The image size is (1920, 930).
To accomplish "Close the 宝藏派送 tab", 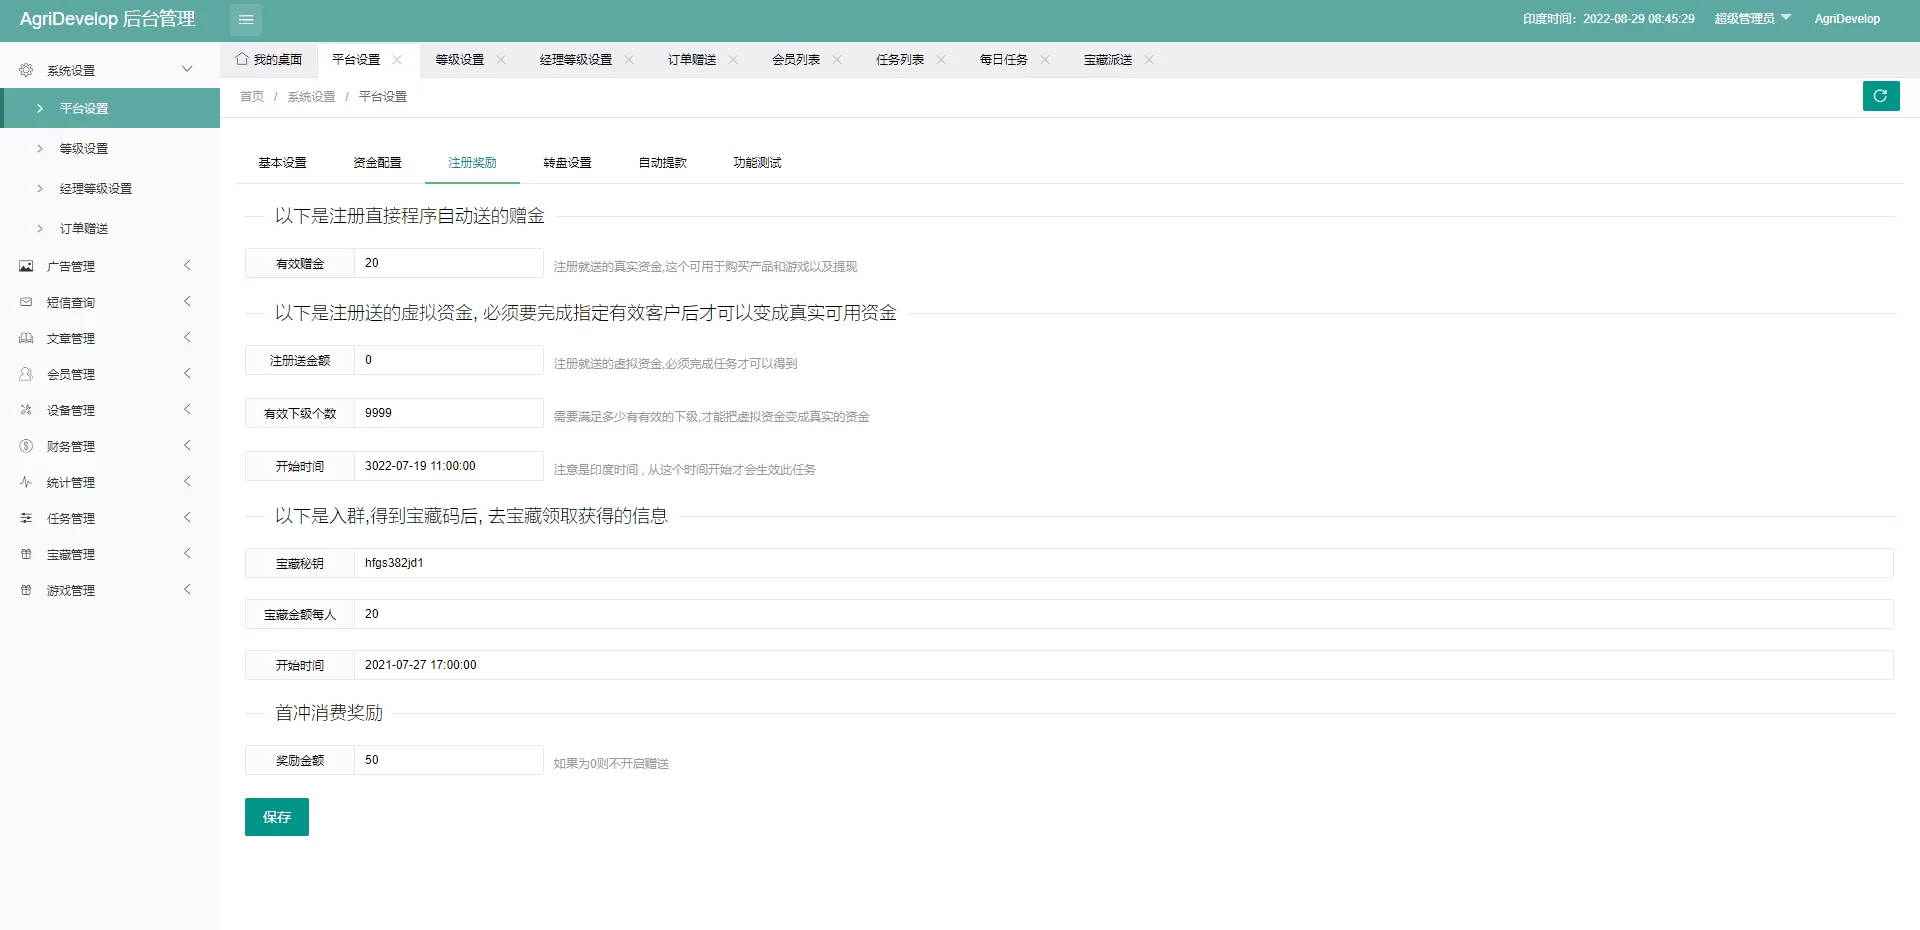I will 1149,60.
